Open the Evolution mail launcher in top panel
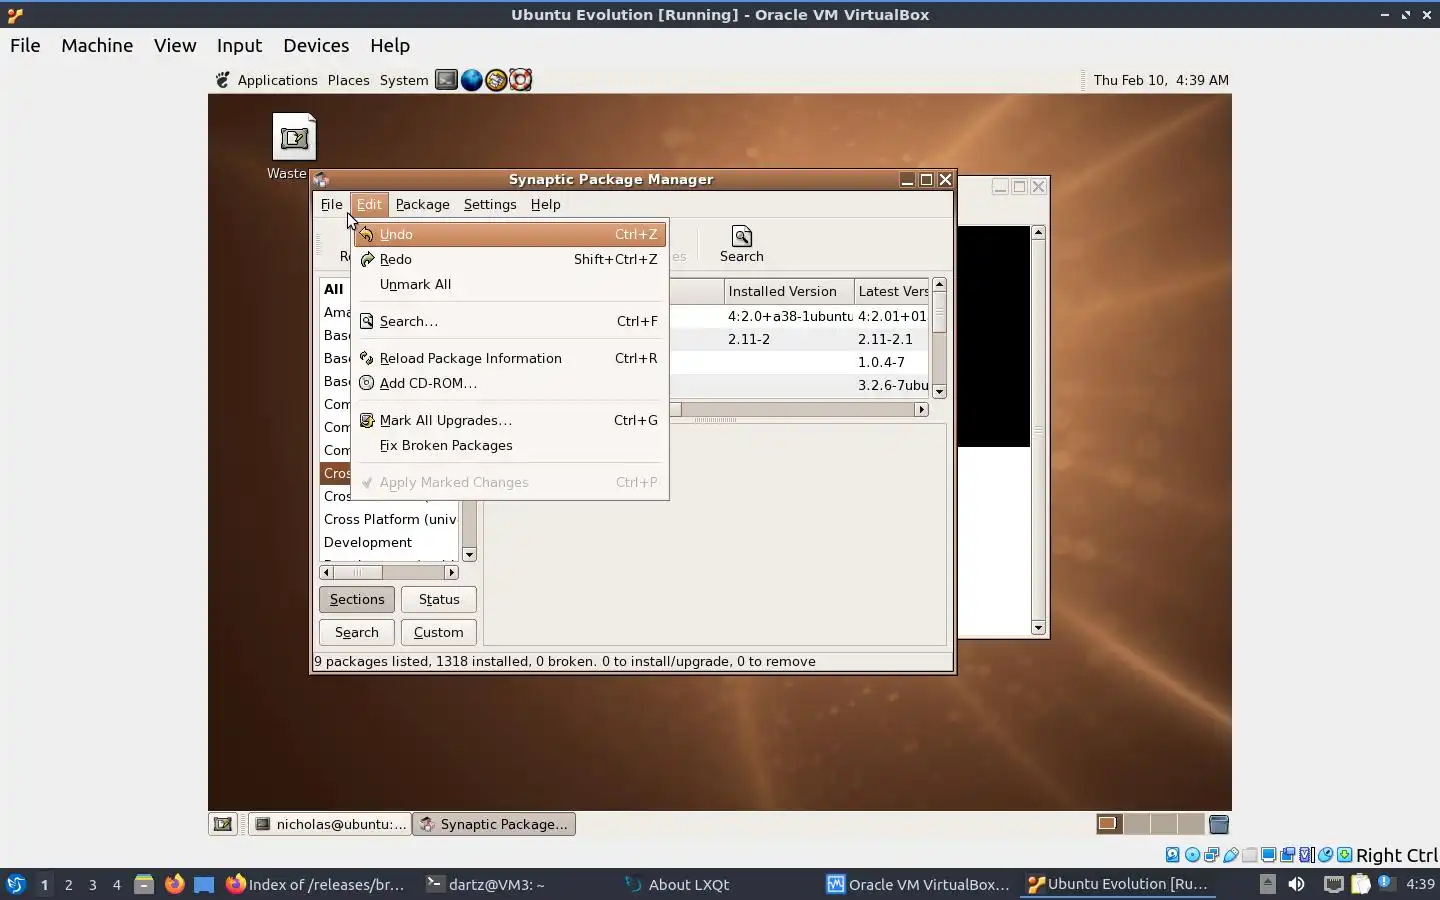This screenshot has height=900, width=1440. tap(496, 80)
